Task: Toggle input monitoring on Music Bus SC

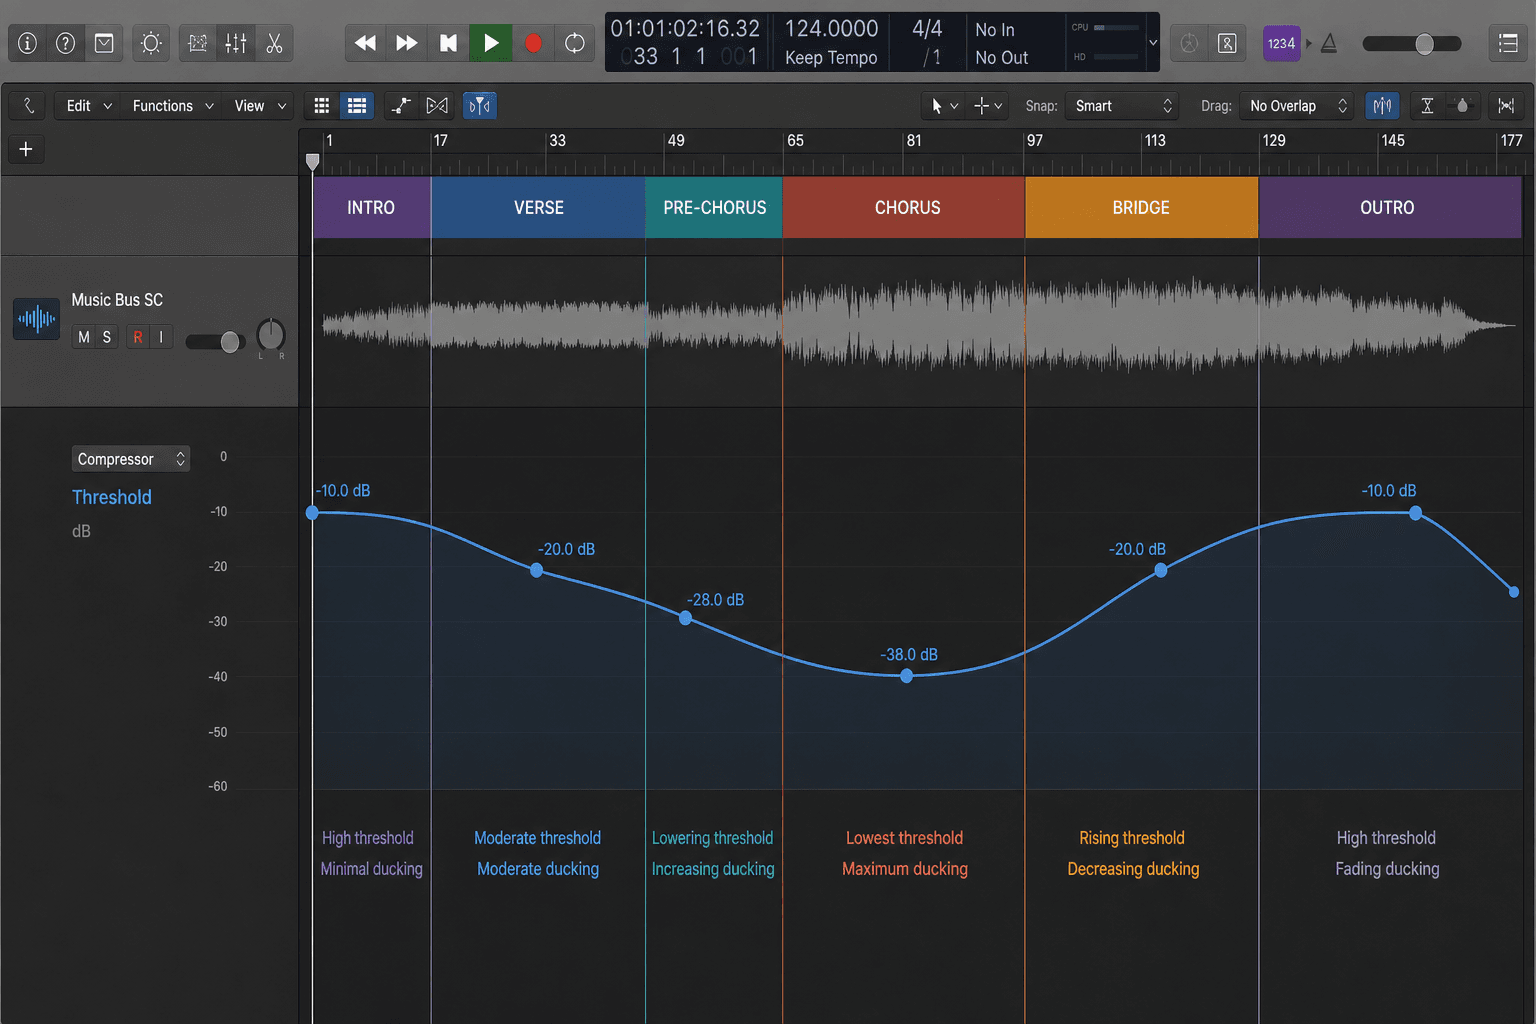Action: point(161,337)
